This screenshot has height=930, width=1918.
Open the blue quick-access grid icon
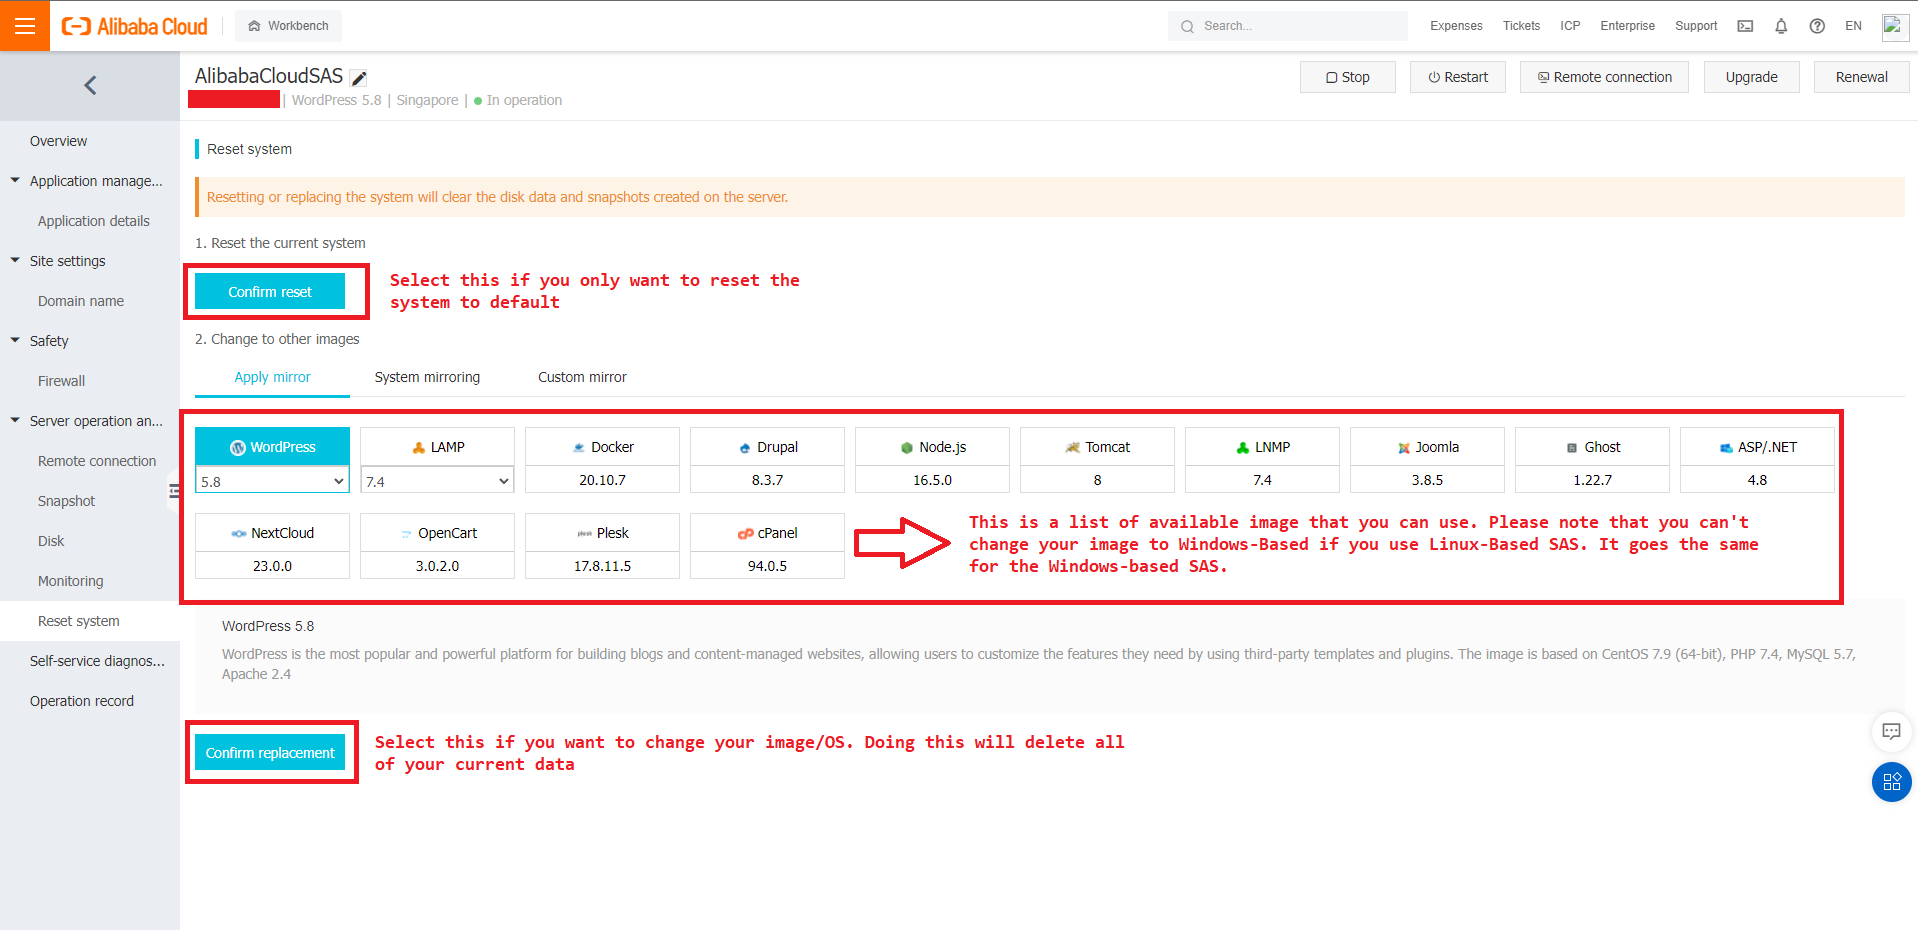tap(1891, 782)
